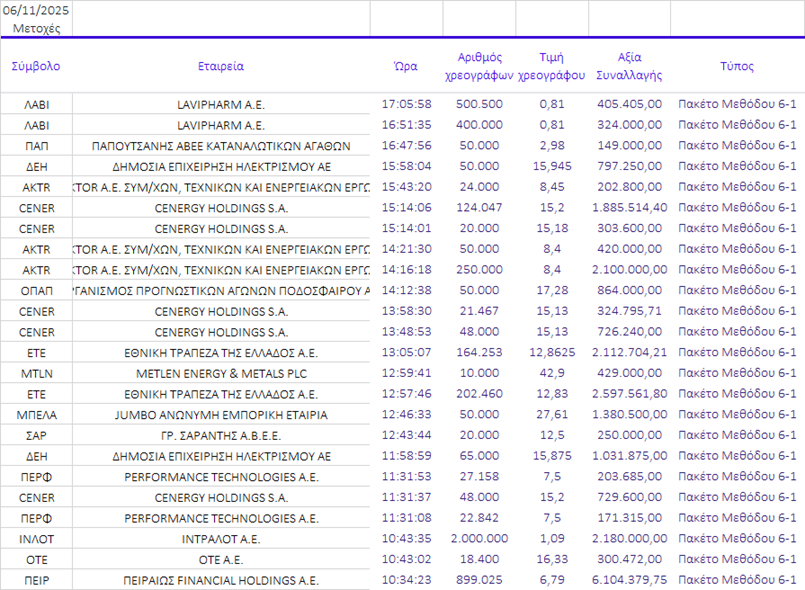Select the ΠΑΠΟΥΤΣΑΝΗΣ company name cell
This screenshot has width=805, height=590.
click(x=221, y=145)
